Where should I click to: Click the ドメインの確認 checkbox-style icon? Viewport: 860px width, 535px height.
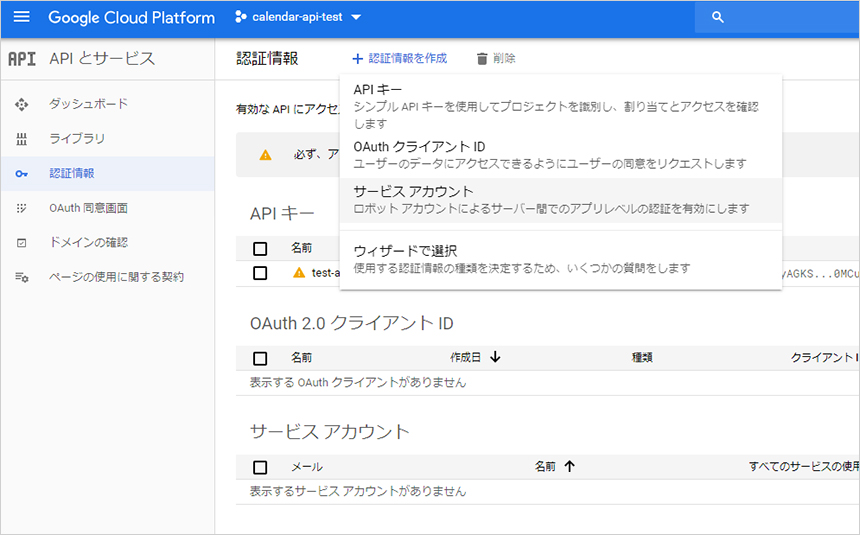pos(21,243)
